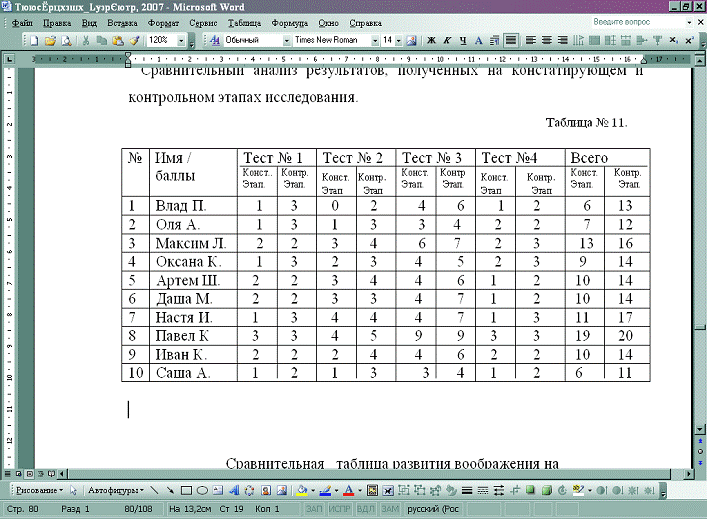
Task: Toggle Bold formatting (Ж)
Action: click(431, 41)
